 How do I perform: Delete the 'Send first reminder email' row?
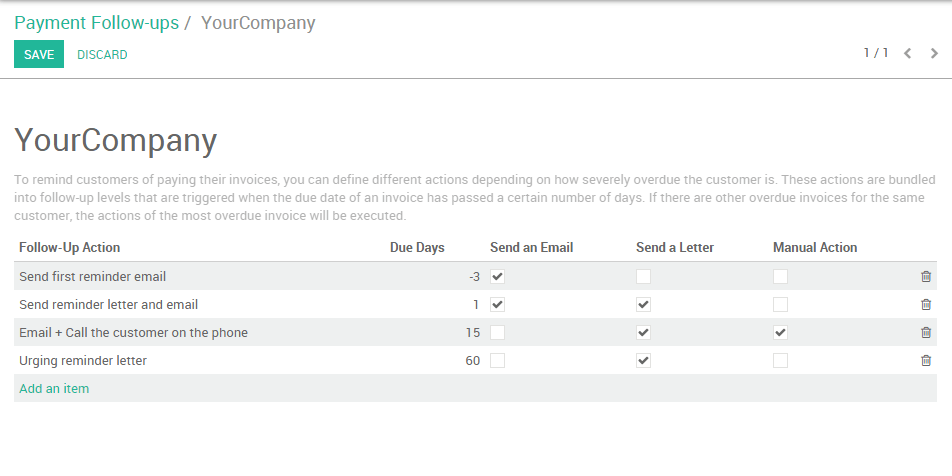(x=925, y=277)
